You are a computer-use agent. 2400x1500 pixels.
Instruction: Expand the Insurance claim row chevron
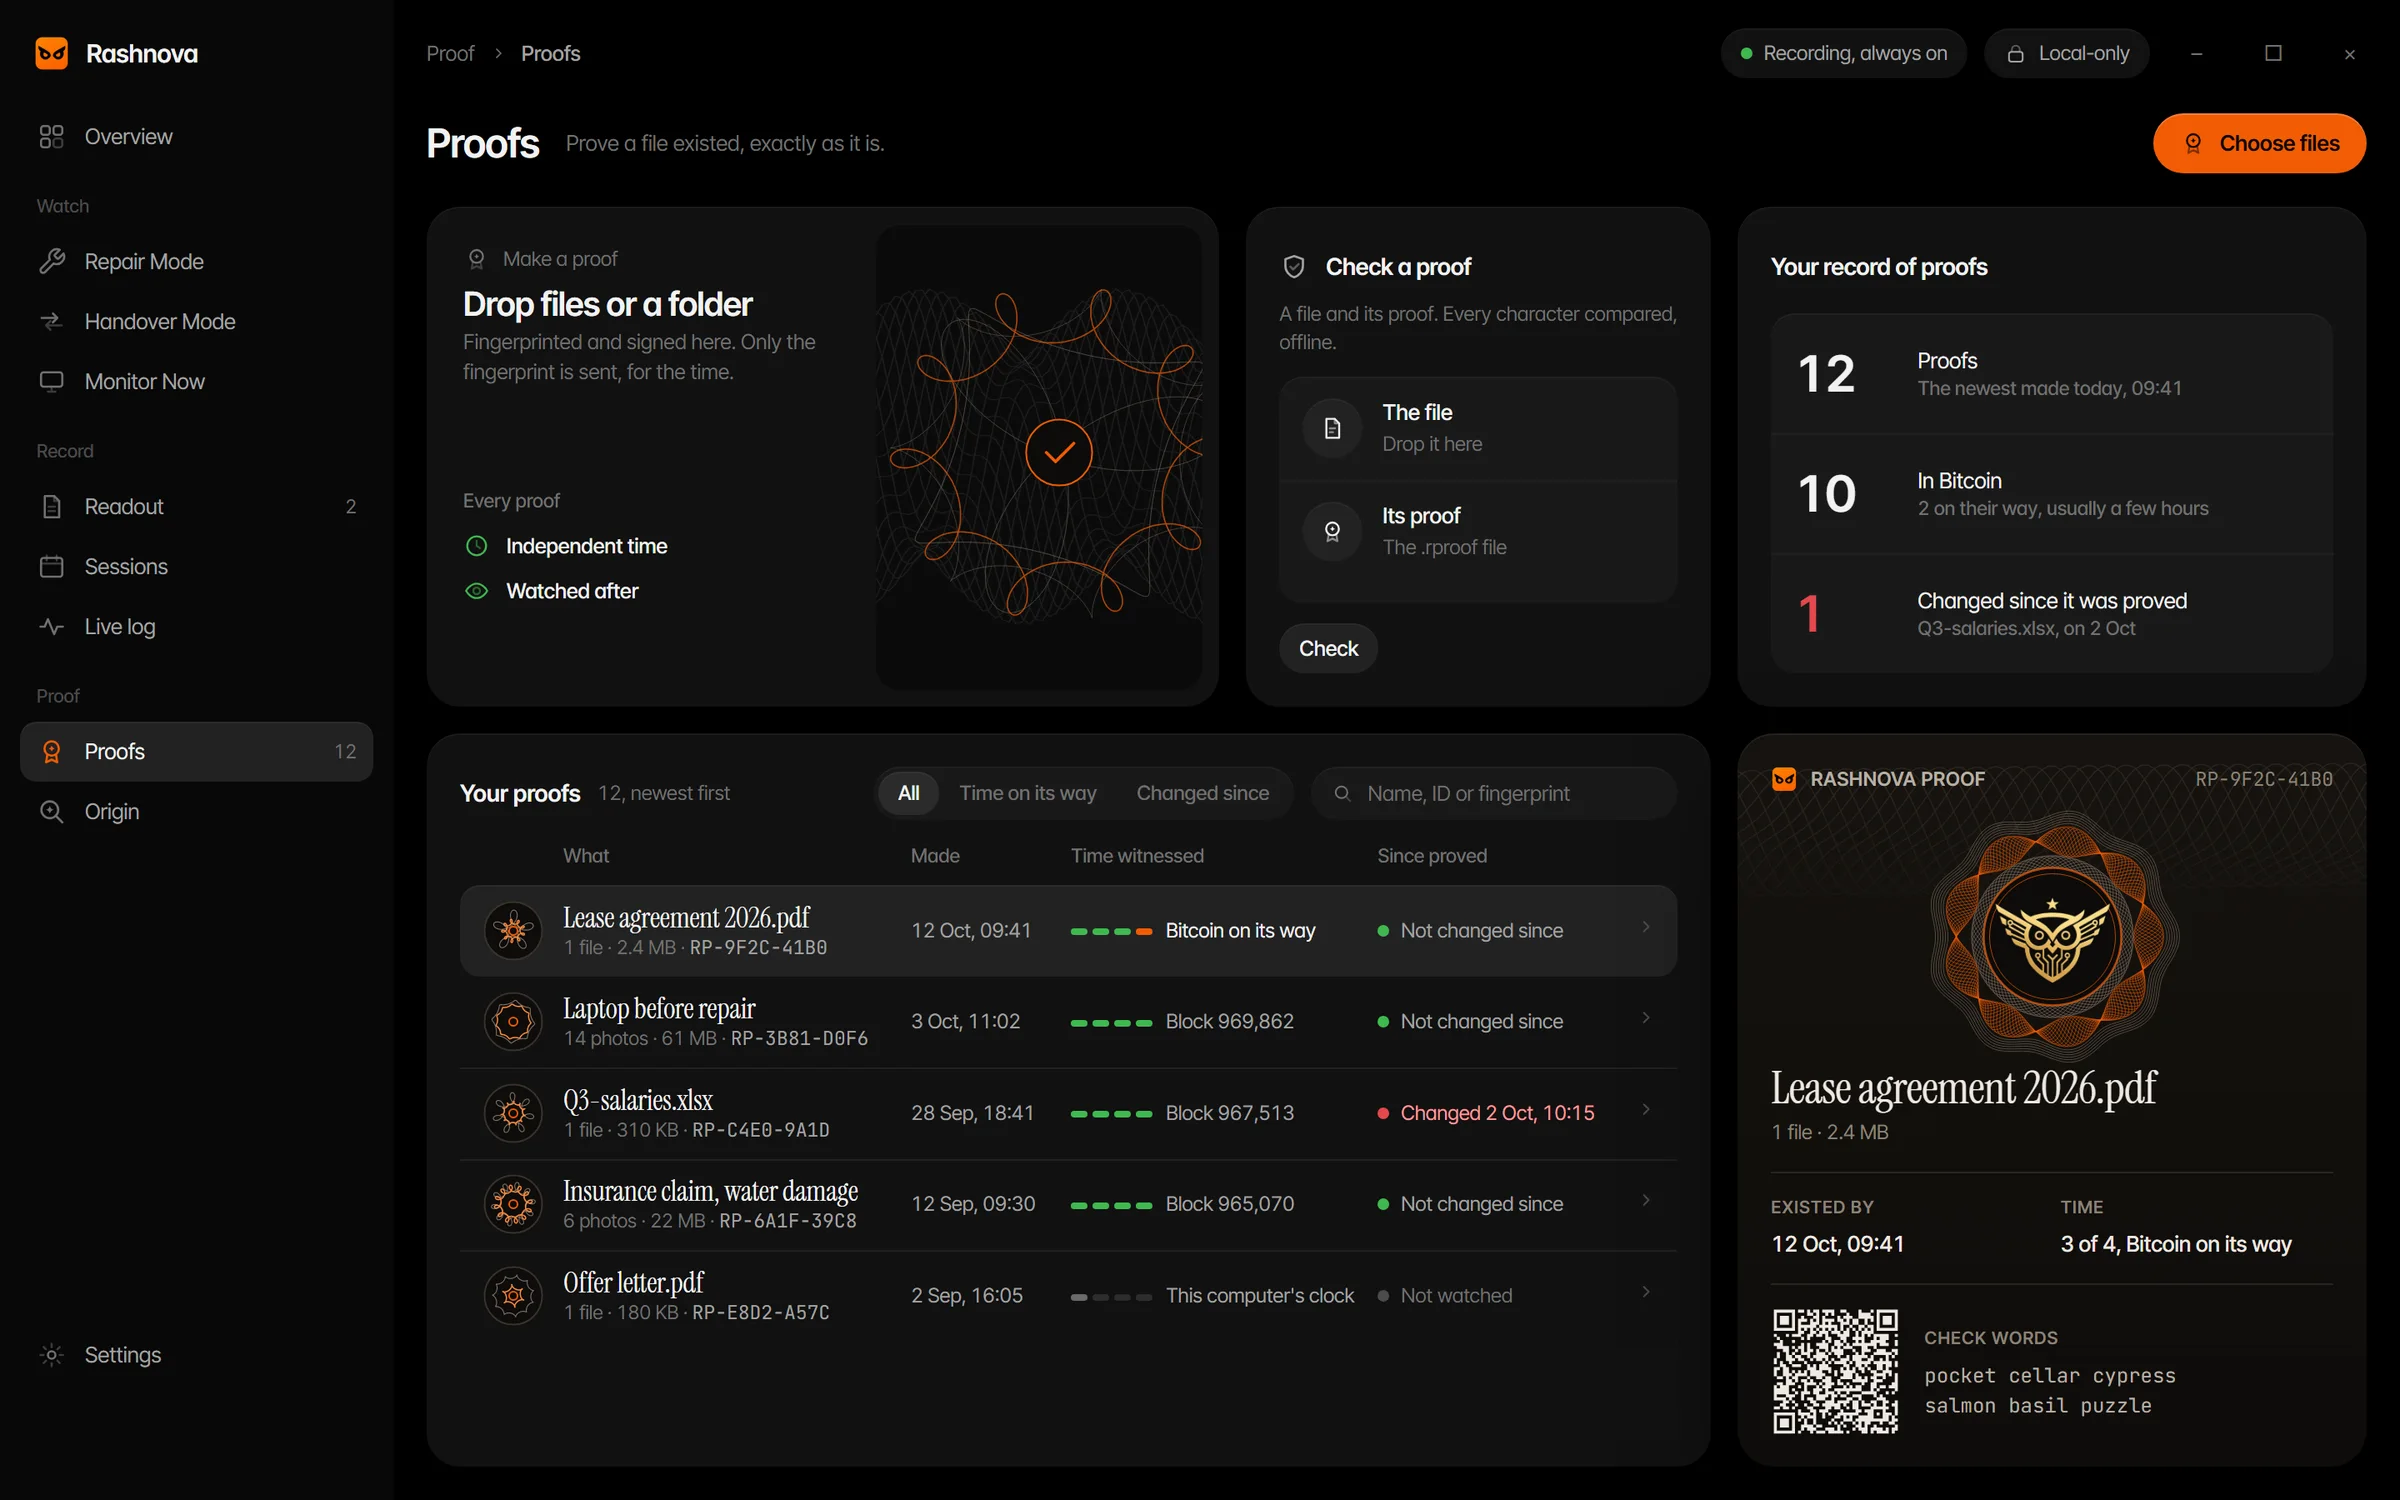[x=1645, y=1201]
